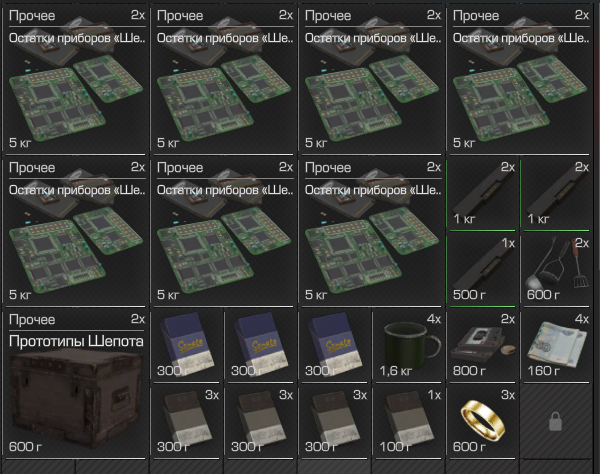Select the first Остатки приборов circuit boards

(x=75, y=80)
